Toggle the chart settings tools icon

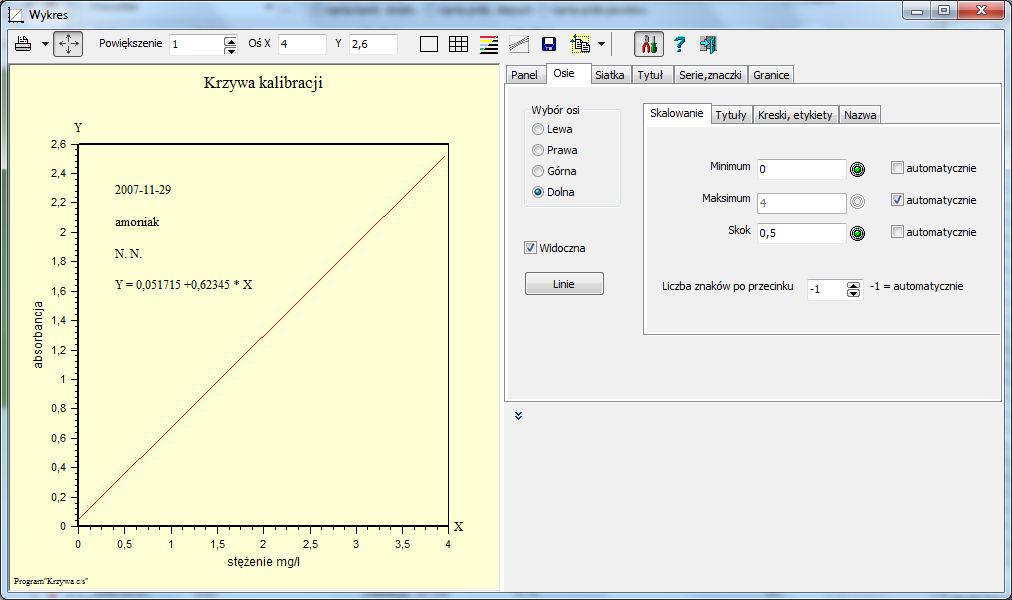click(x=649, y=45)
